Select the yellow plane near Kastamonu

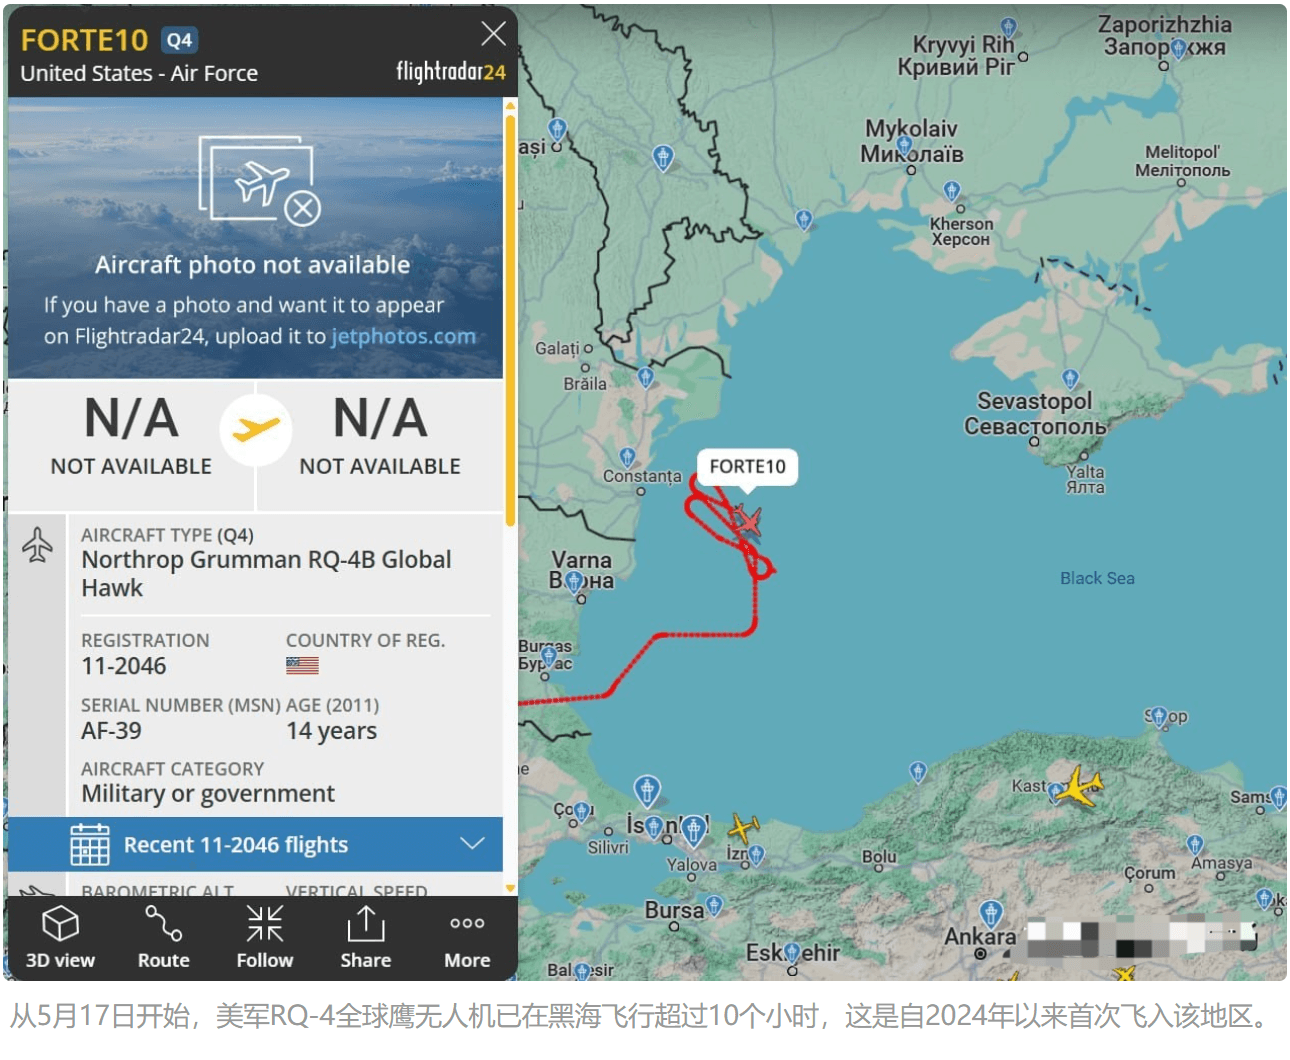(x=1079, y=787)
